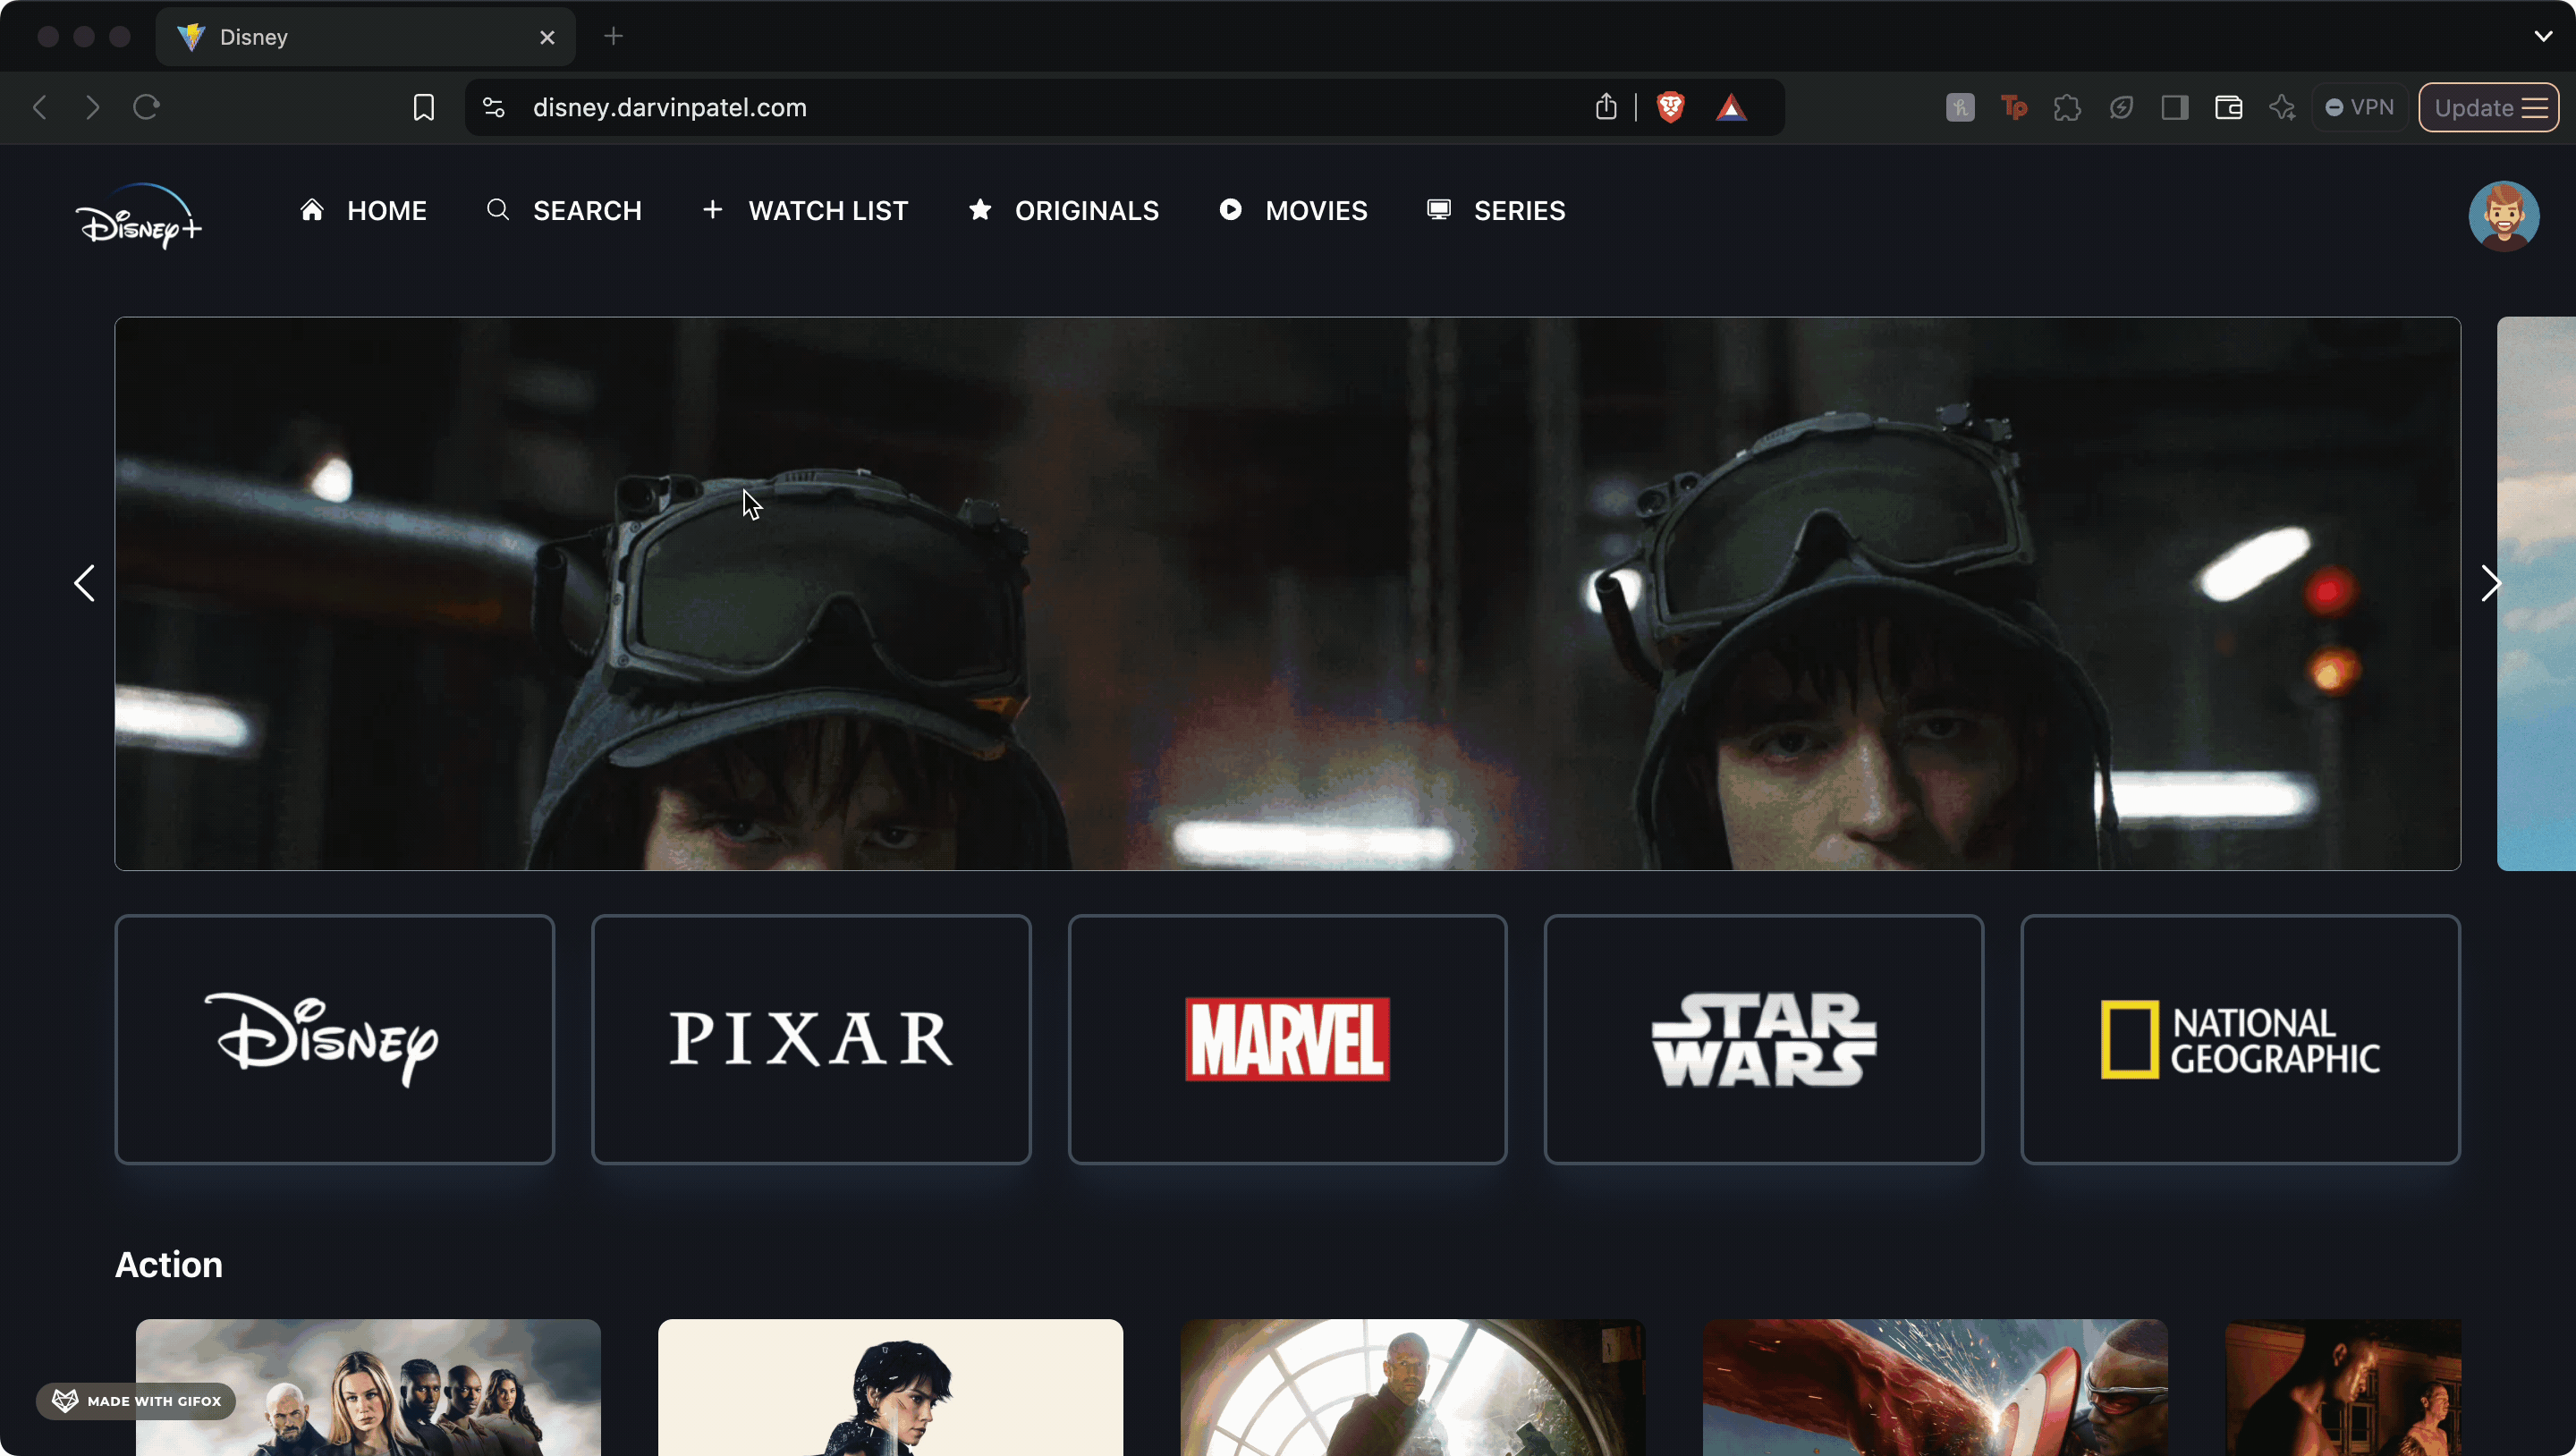Open site settings toggle icon in address bar
Screen dimensions: 2576x1456
tap(494, 107)
